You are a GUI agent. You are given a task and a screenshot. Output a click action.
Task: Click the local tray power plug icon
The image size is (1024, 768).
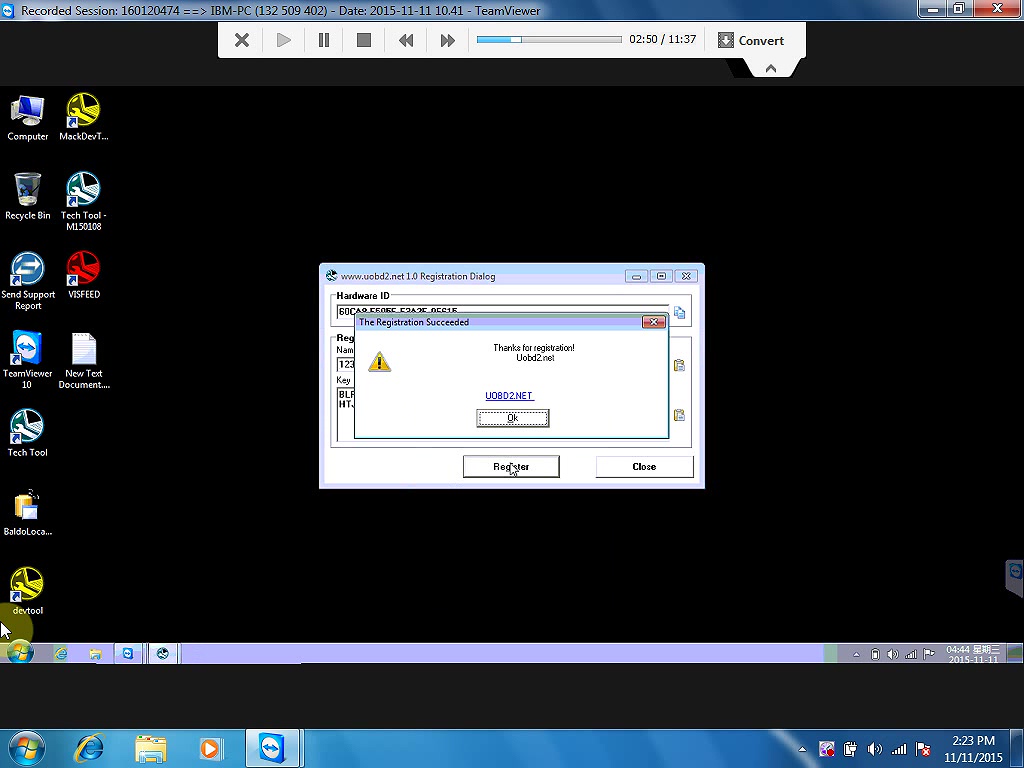850,749
